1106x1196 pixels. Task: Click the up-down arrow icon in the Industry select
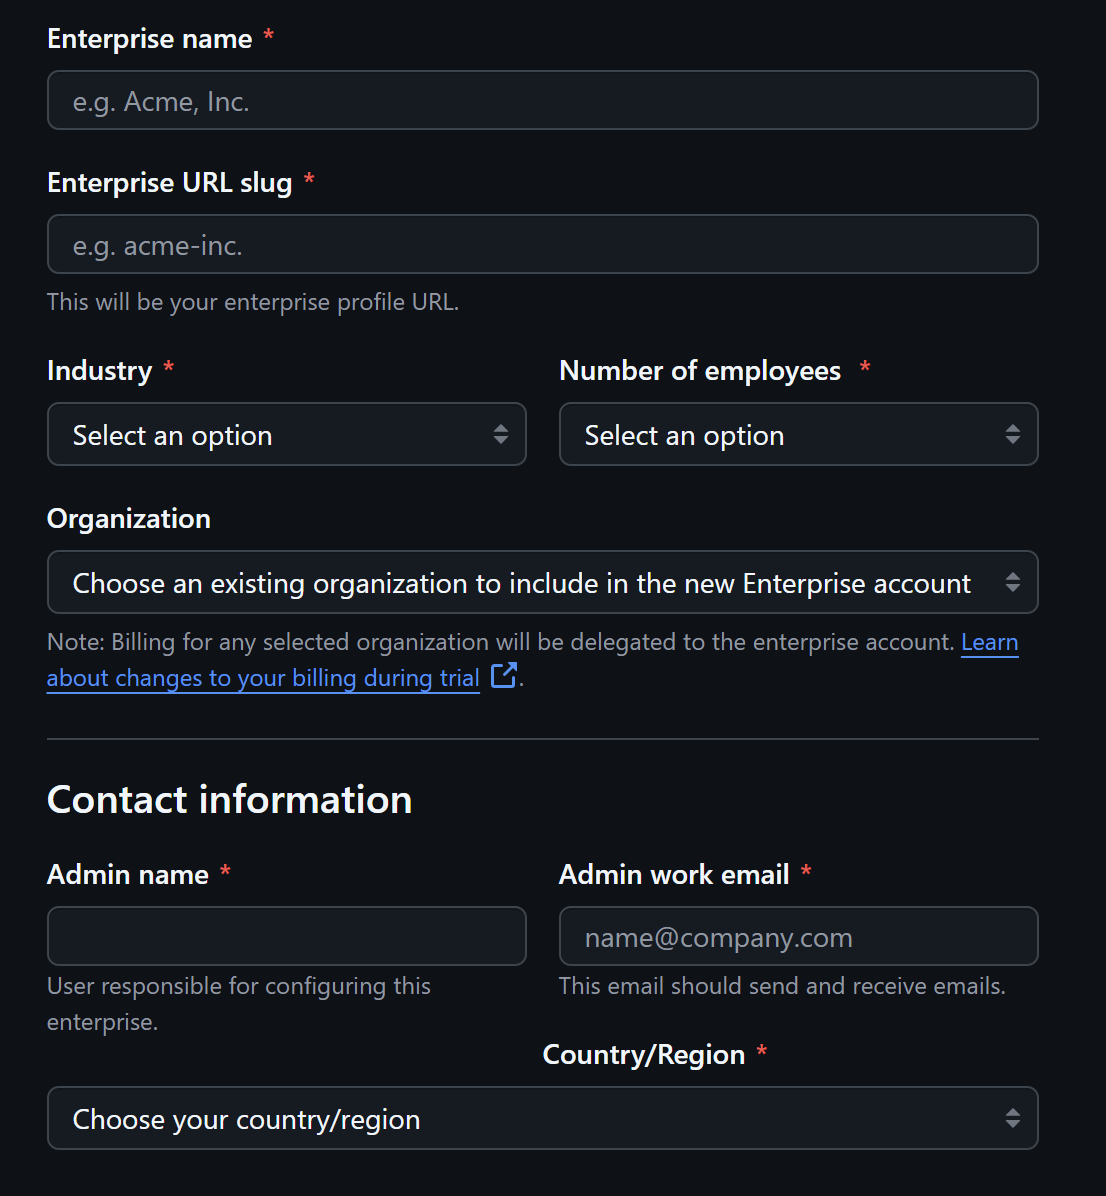click(501, 435)
